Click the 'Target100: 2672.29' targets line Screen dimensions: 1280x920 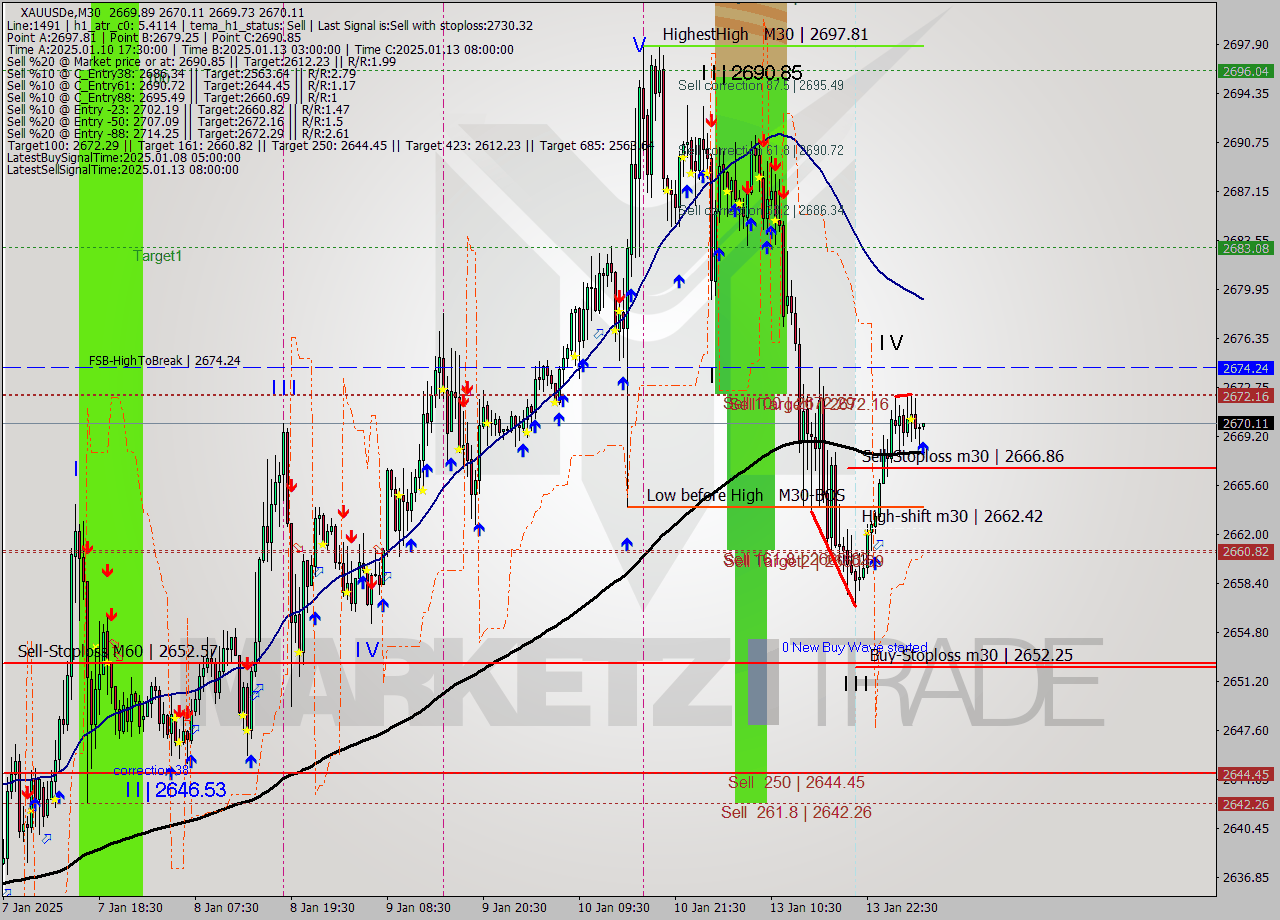(330, 145)
